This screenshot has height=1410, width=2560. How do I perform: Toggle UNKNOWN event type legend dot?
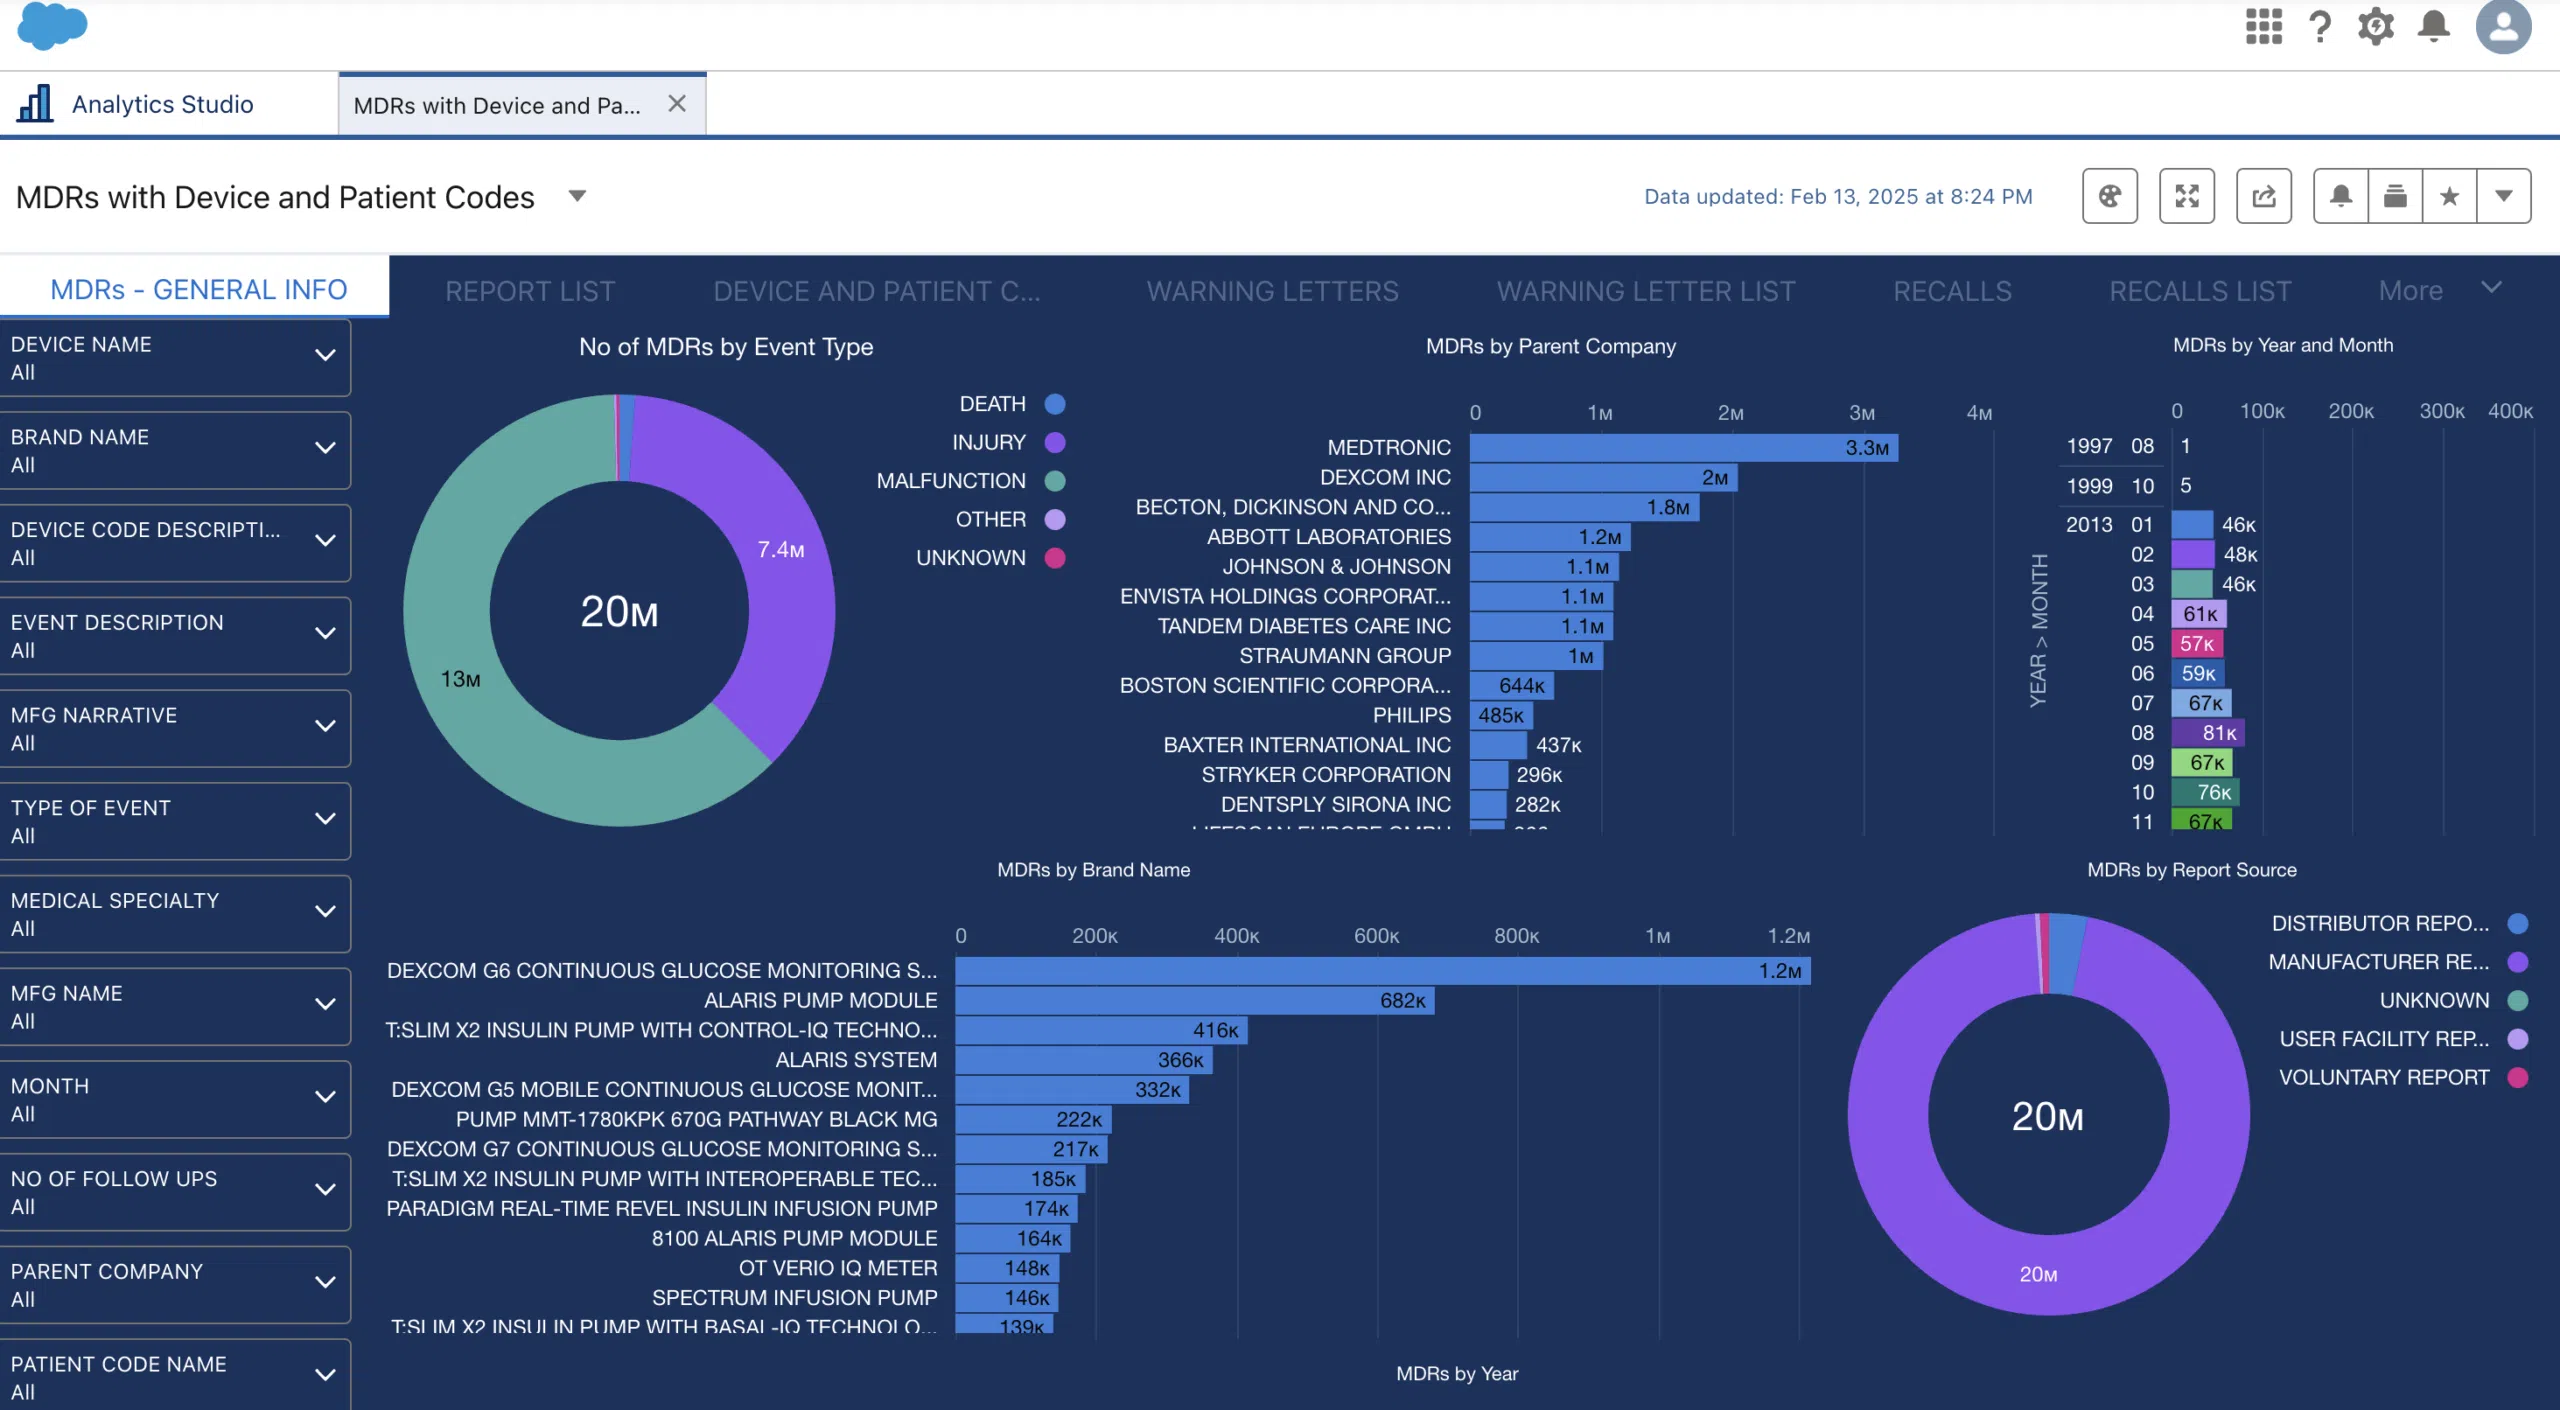1054,557
